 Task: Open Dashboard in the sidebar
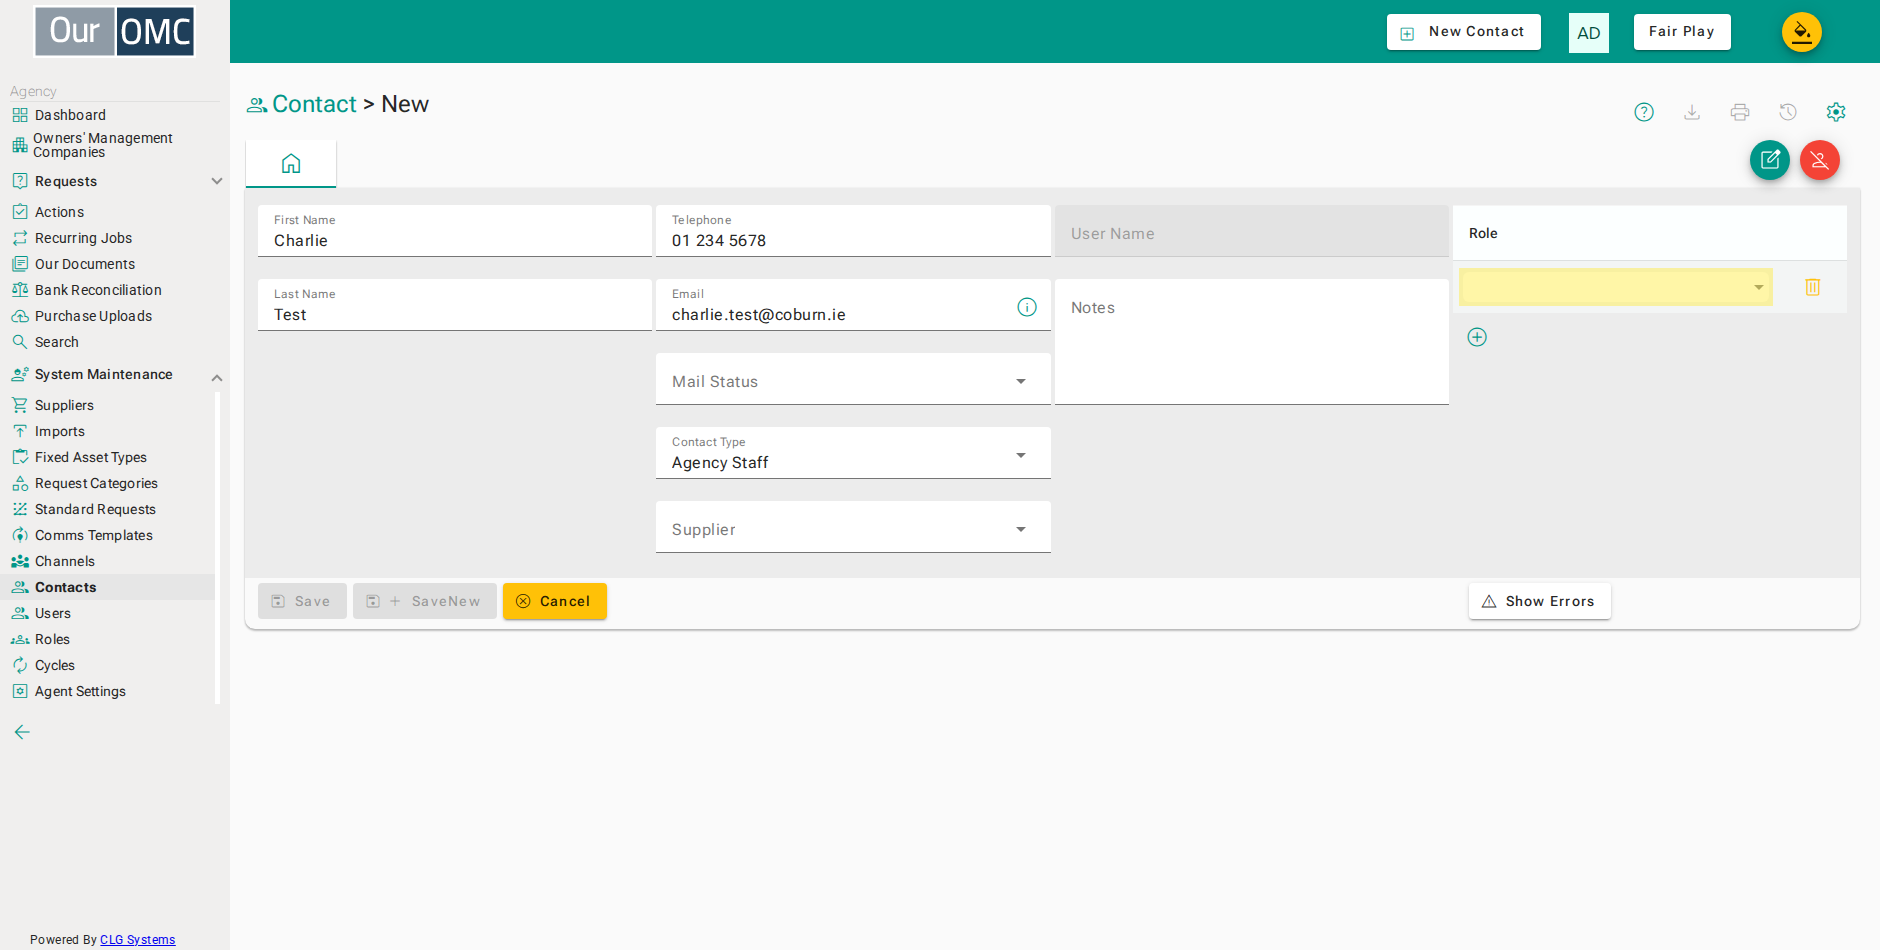[70, 115]
